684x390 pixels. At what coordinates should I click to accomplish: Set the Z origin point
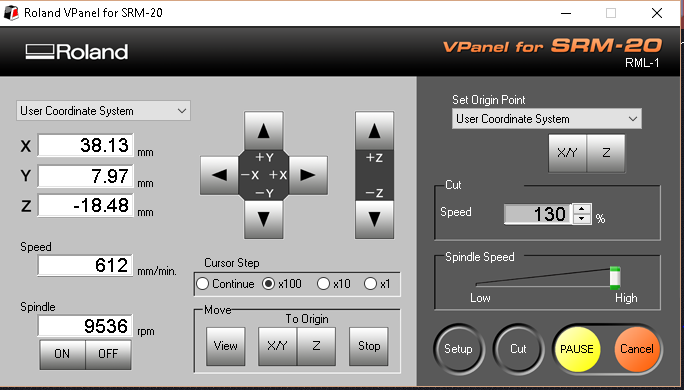(x=606, y=153)
